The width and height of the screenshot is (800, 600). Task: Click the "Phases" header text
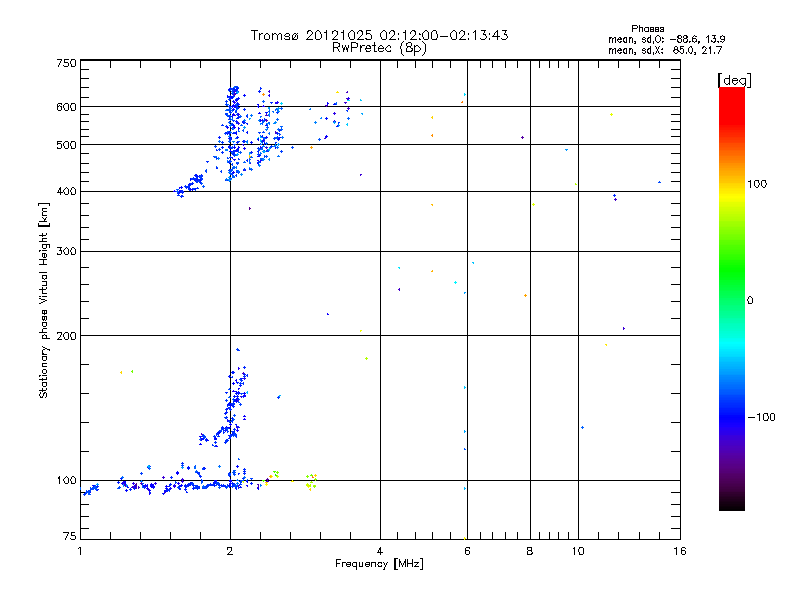[647, 29]
